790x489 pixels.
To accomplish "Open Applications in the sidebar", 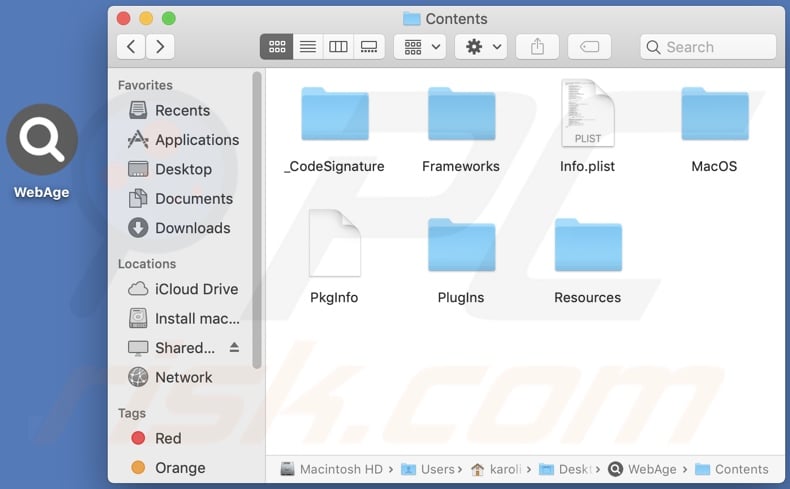I will [183, 139].
